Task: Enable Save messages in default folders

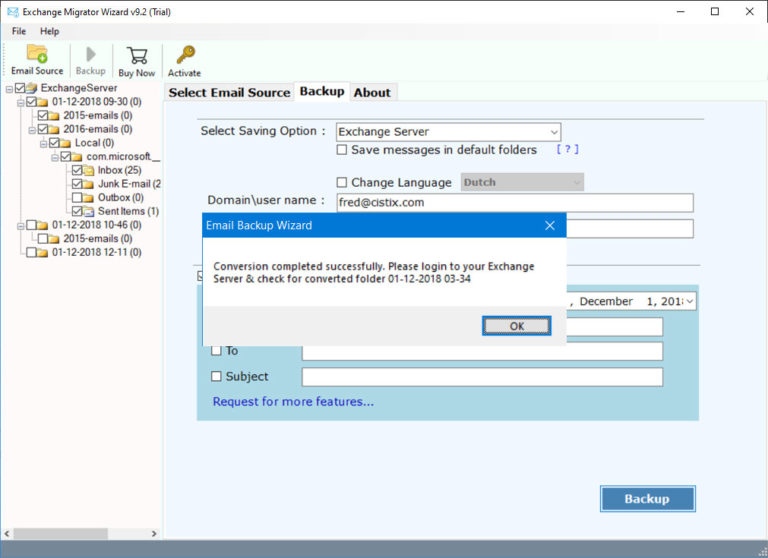Action: 342,150
